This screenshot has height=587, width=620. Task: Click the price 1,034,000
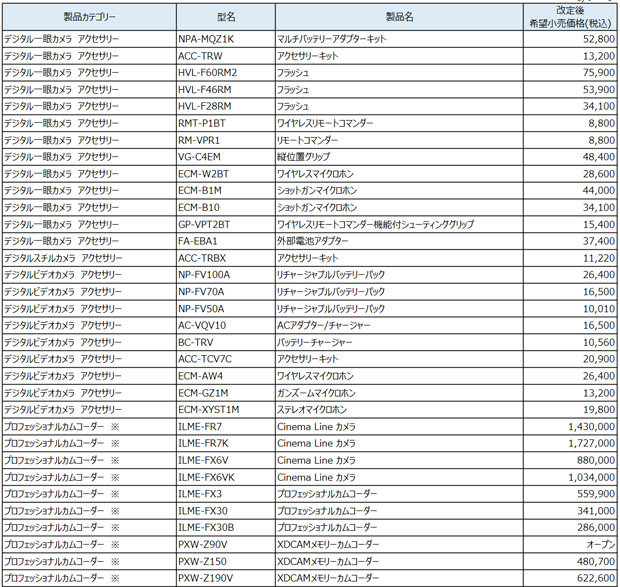(592, 477)
